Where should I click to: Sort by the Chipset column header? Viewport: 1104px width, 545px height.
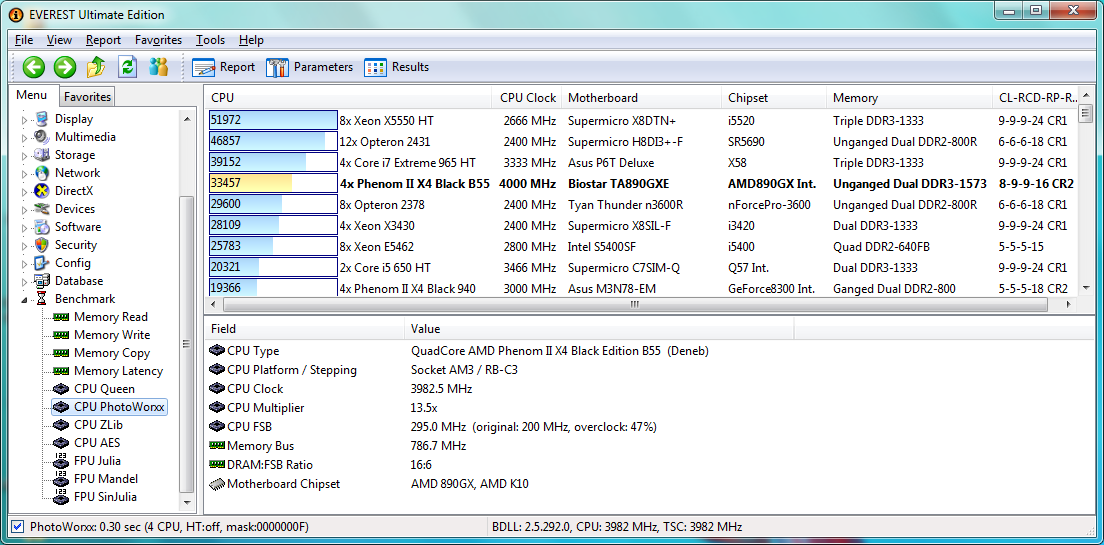click(774, 98)
